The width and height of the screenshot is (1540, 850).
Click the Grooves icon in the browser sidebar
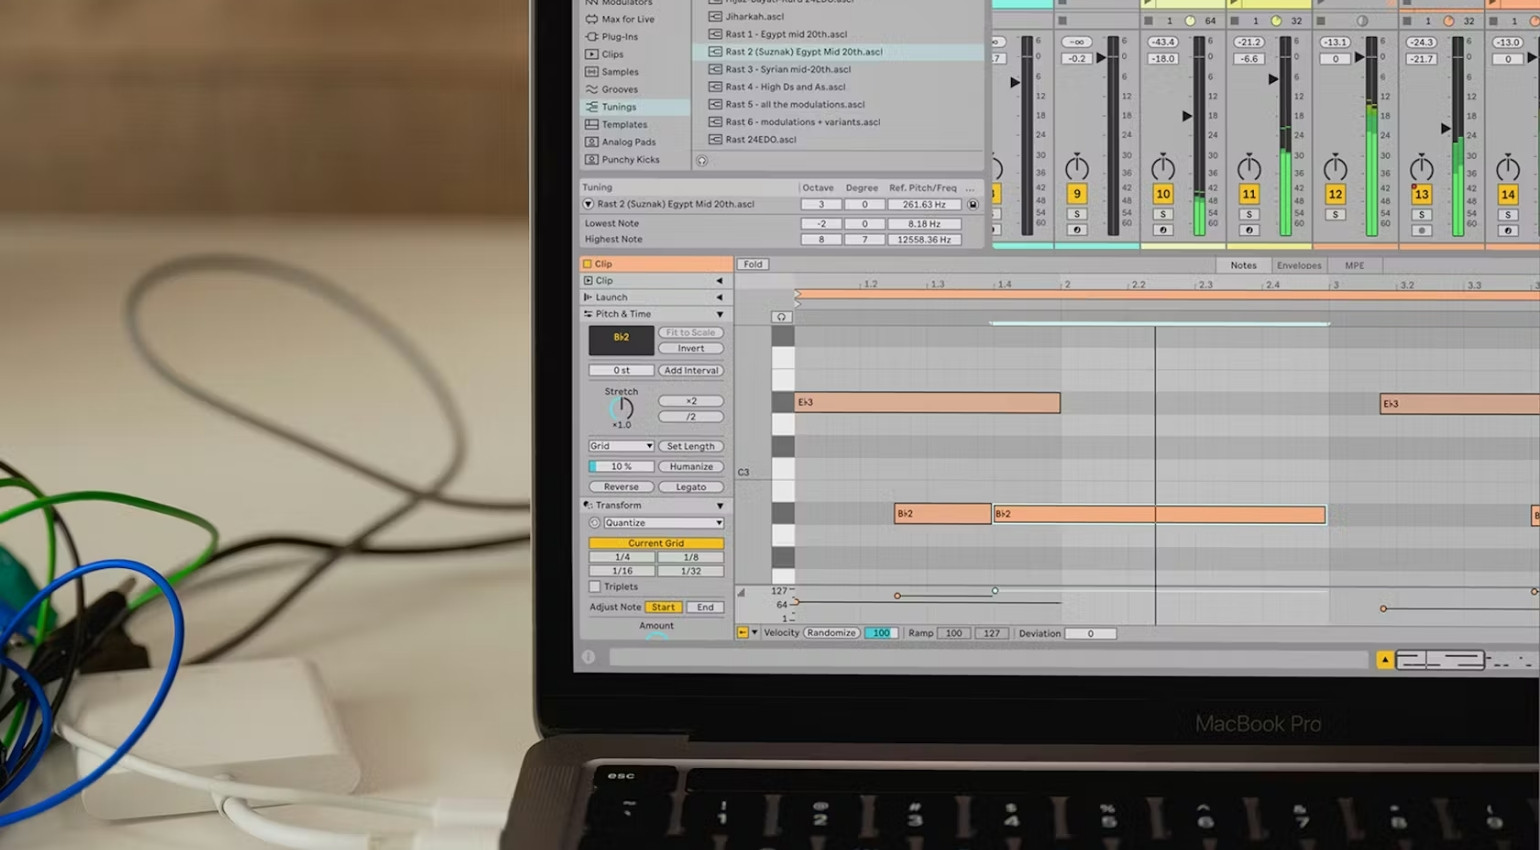592,89
